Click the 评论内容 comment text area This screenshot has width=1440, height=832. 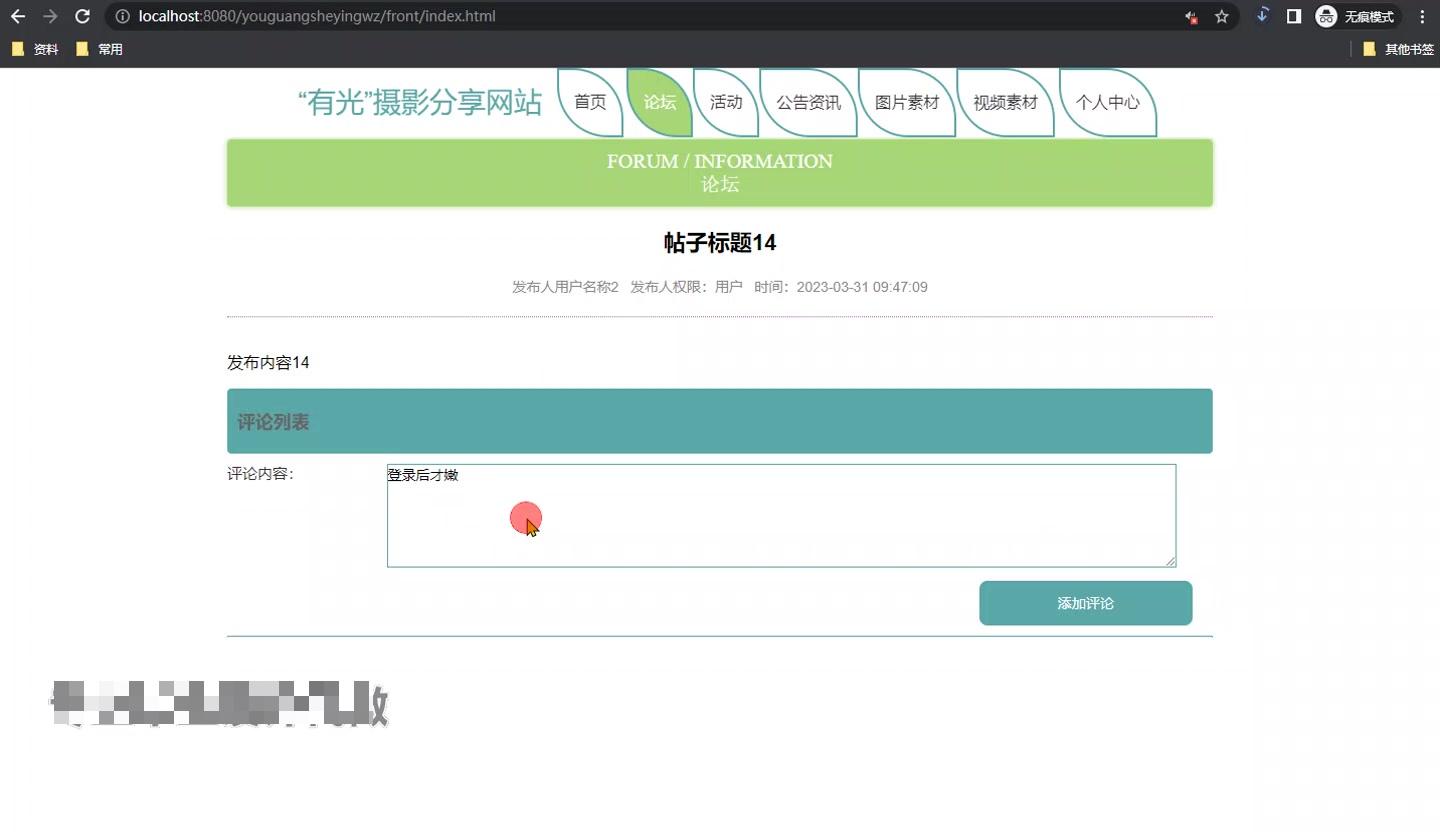[x=781, y=515]
